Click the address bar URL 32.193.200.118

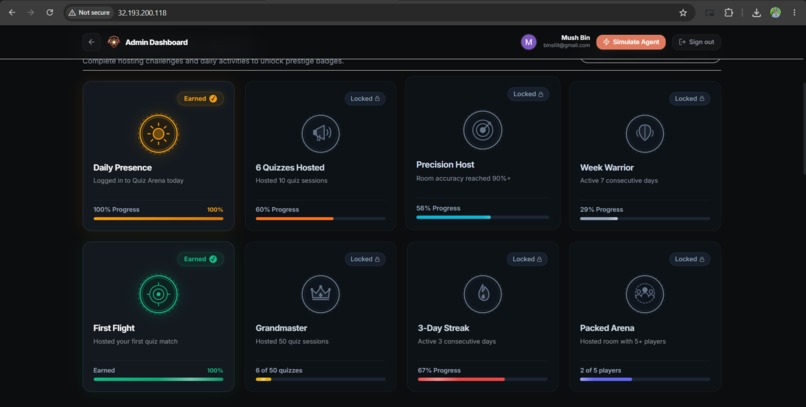[x=142, y=13]
